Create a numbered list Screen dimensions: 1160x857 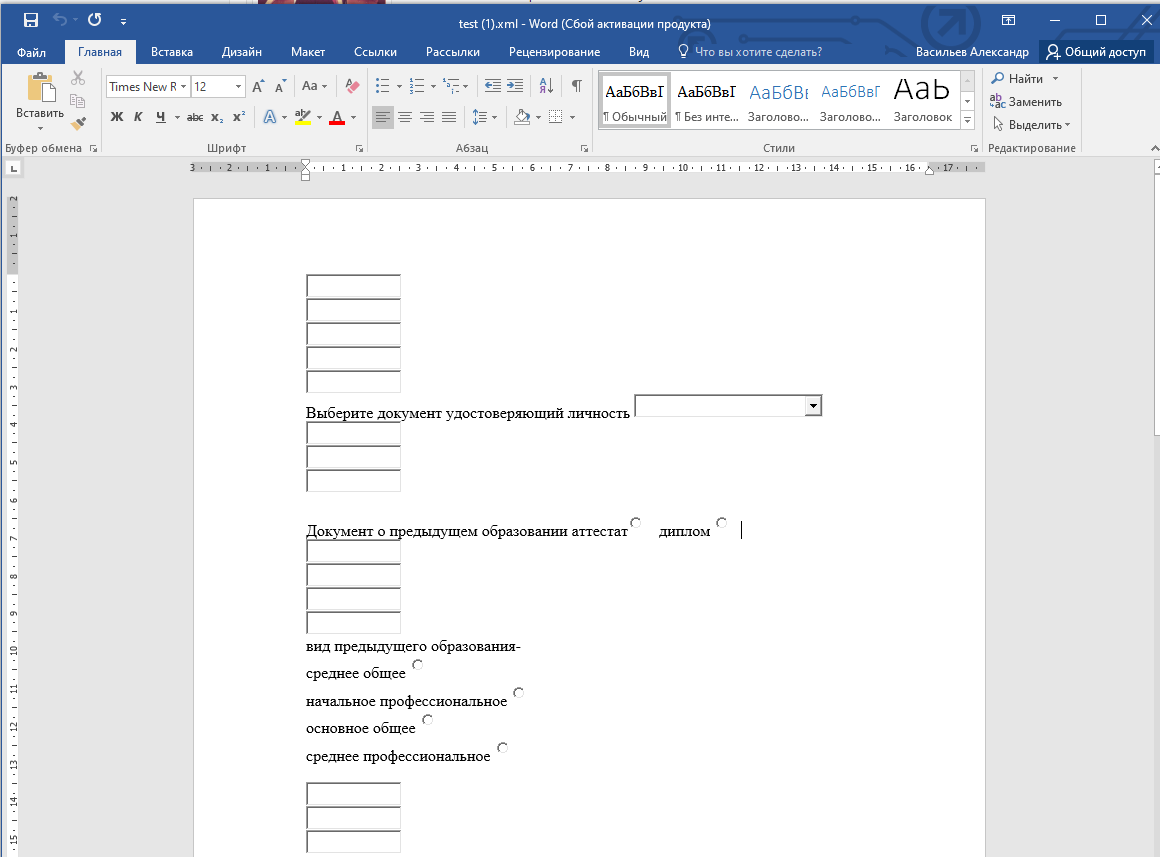coord(417,87)
